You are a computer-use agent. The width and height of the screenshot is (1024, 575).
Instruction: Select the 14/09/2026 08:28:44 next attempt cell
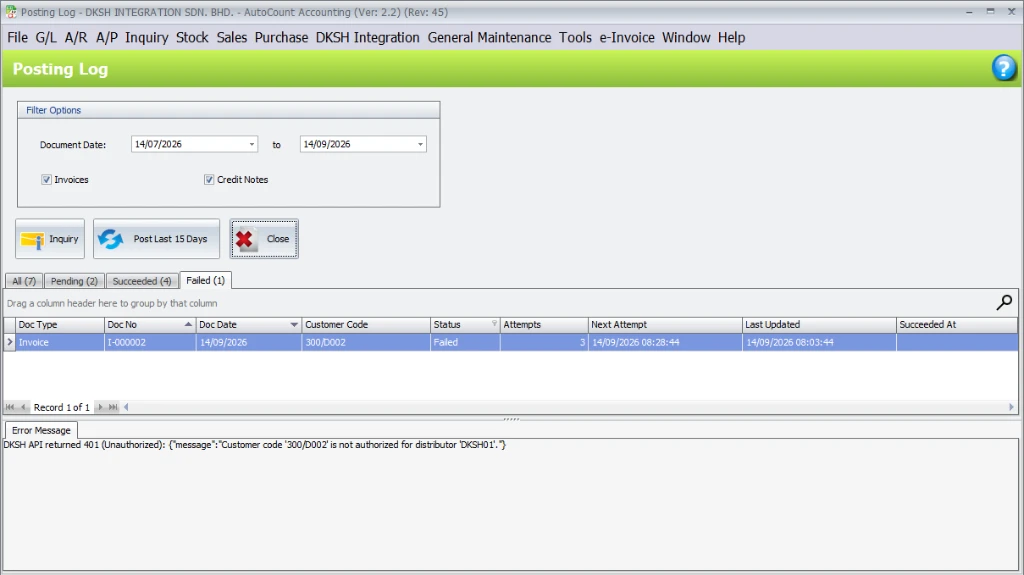pos(665,342)
